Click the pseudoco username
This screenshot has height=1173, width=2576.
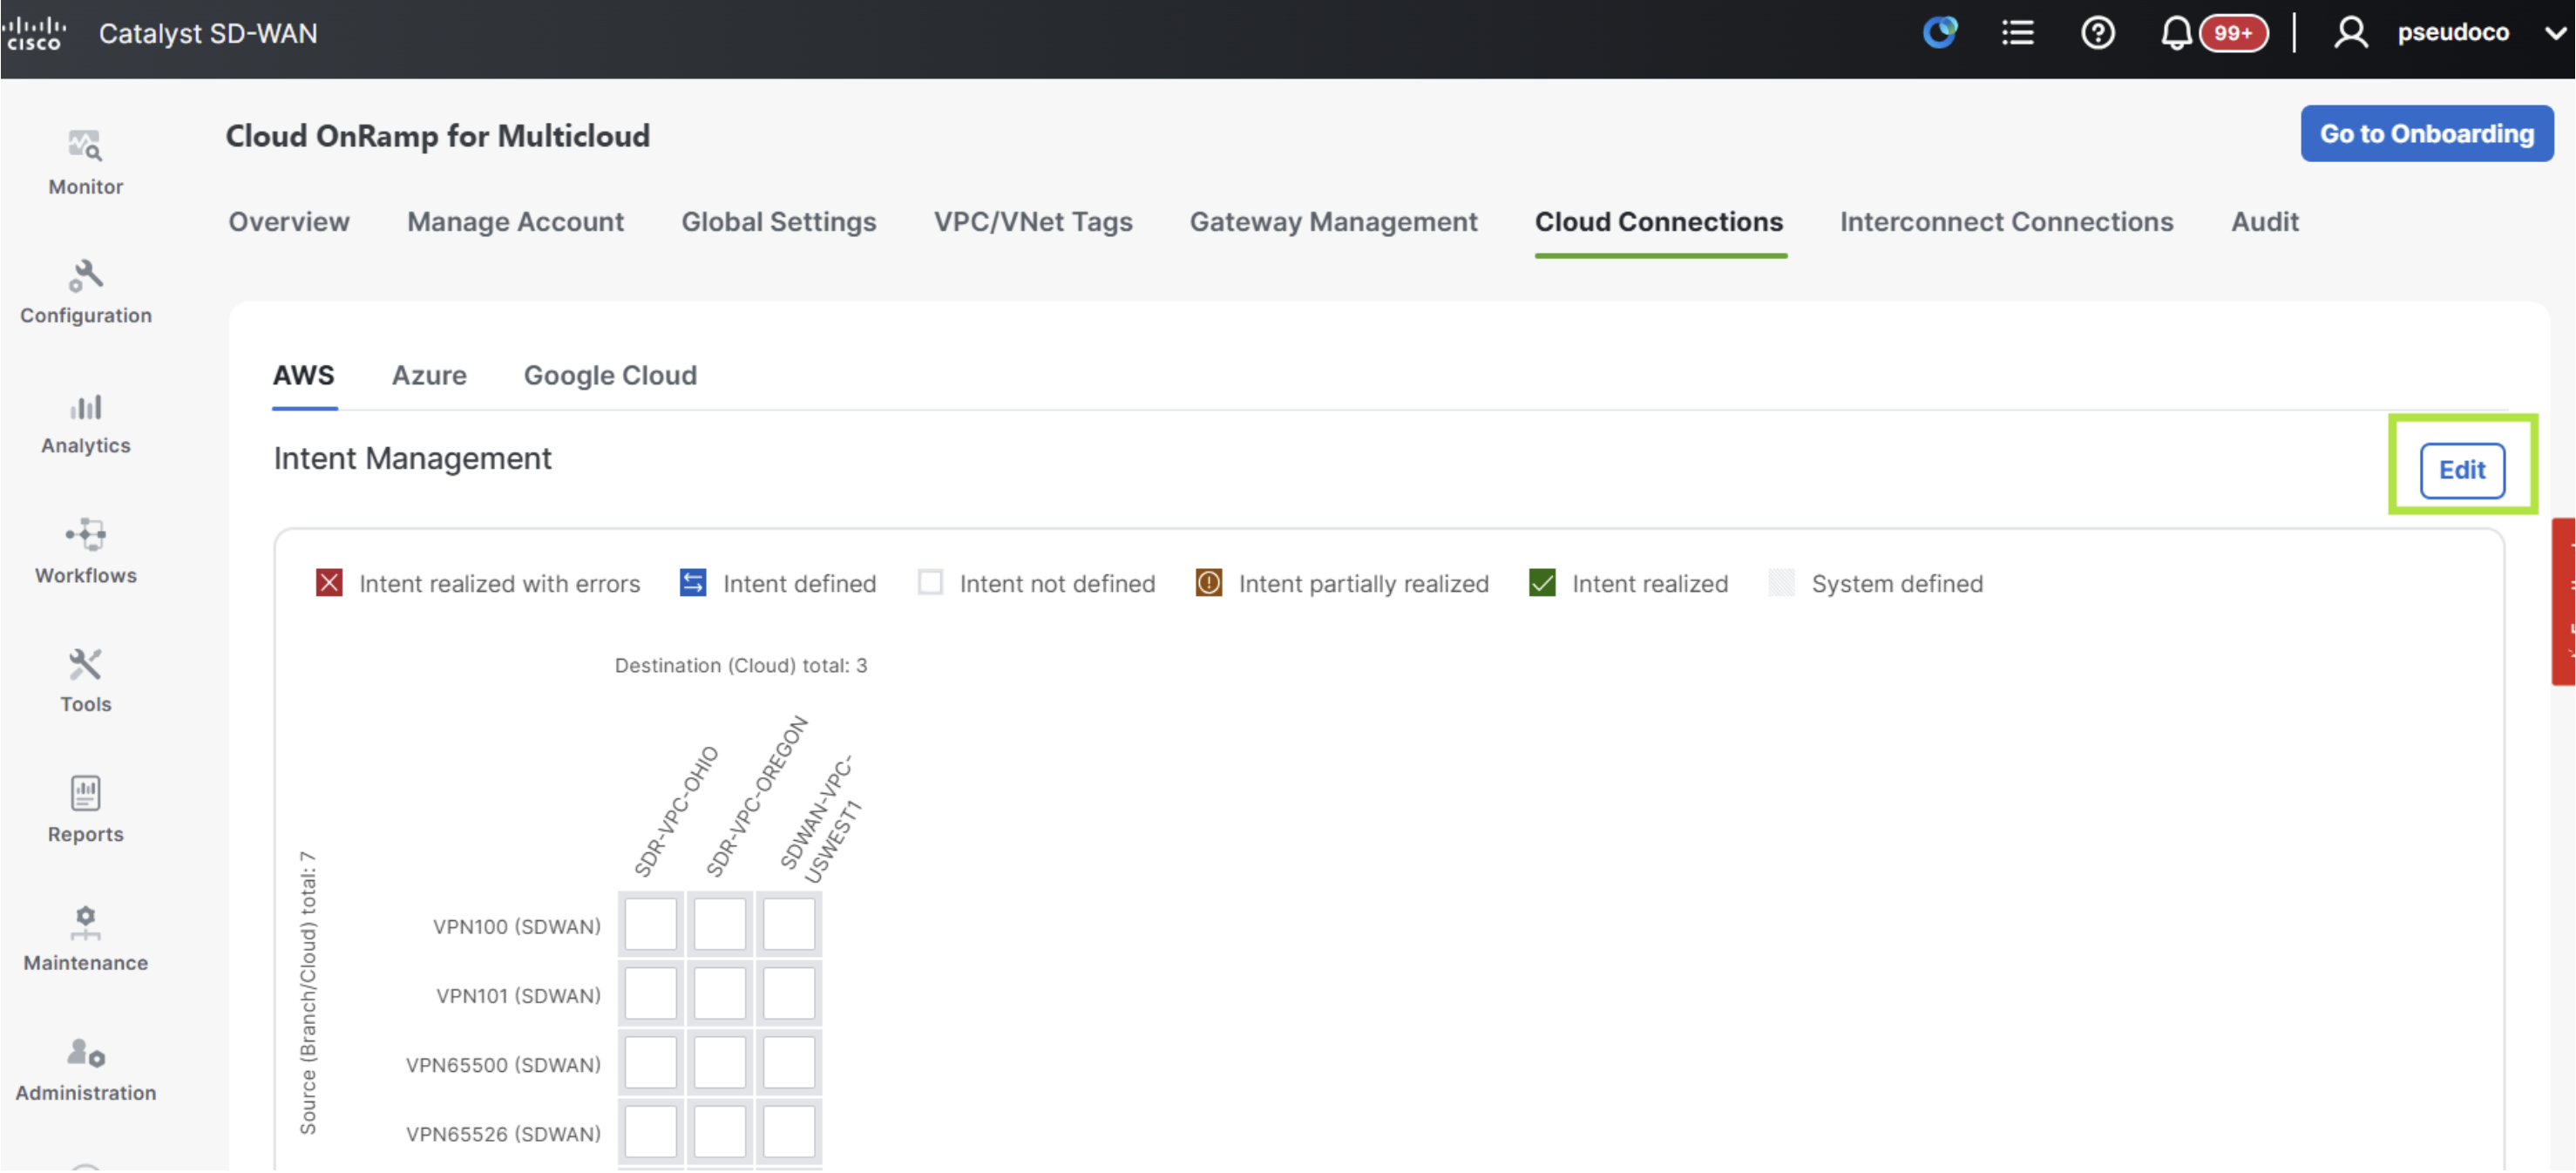coord(2452,33)
